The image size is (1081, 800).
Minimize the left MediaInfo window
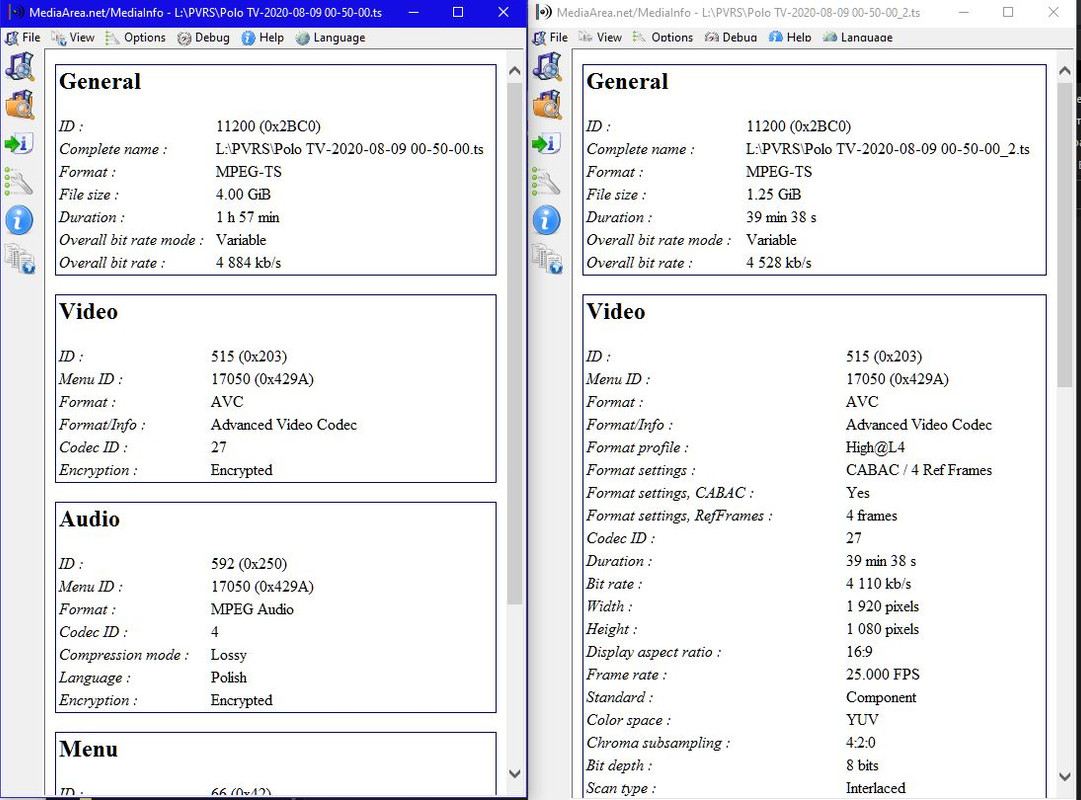[414, 12]
